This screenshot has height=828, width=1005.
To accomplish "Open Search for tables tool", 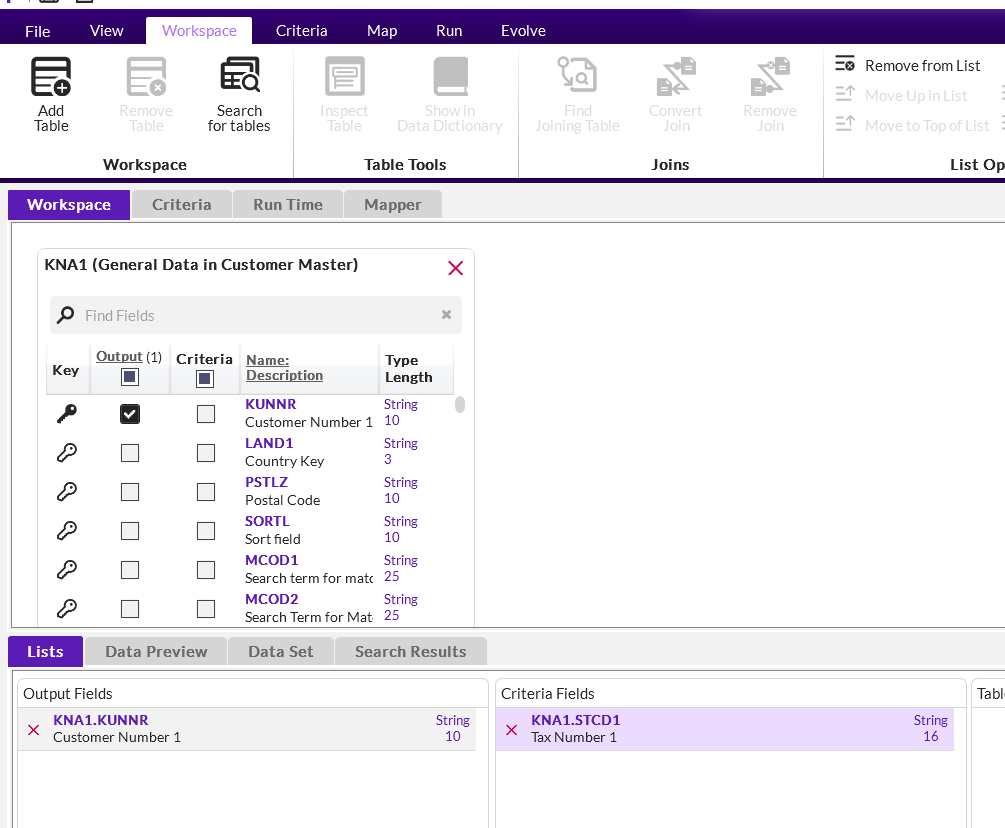I will (239, 78).
